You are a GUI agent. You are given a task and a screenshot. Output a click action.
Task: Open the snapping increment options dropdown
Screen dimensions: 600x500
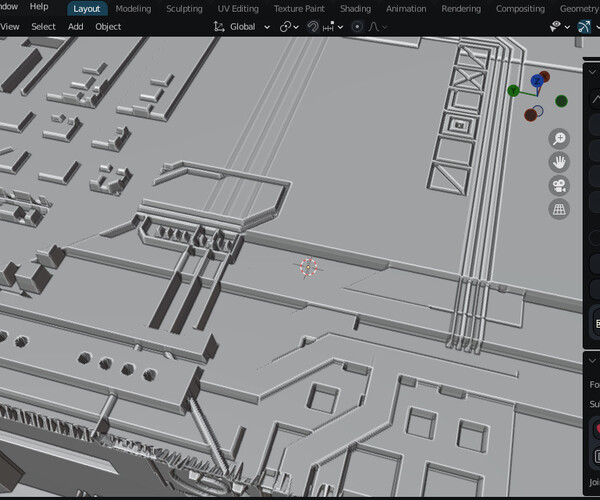(333, 27)
